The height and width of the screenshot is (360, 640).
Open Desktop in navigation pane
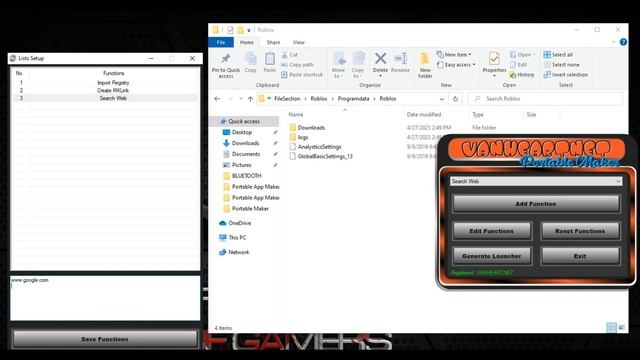[x=242, y=132]
